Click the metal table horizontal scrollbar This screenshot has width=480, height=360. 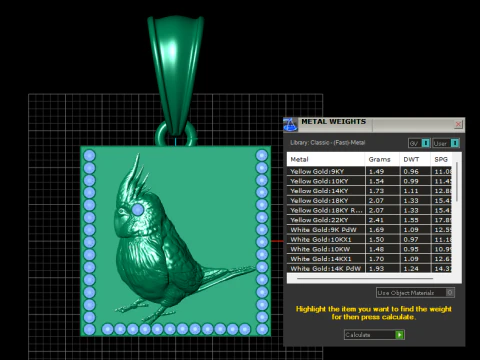coord(365,278)
